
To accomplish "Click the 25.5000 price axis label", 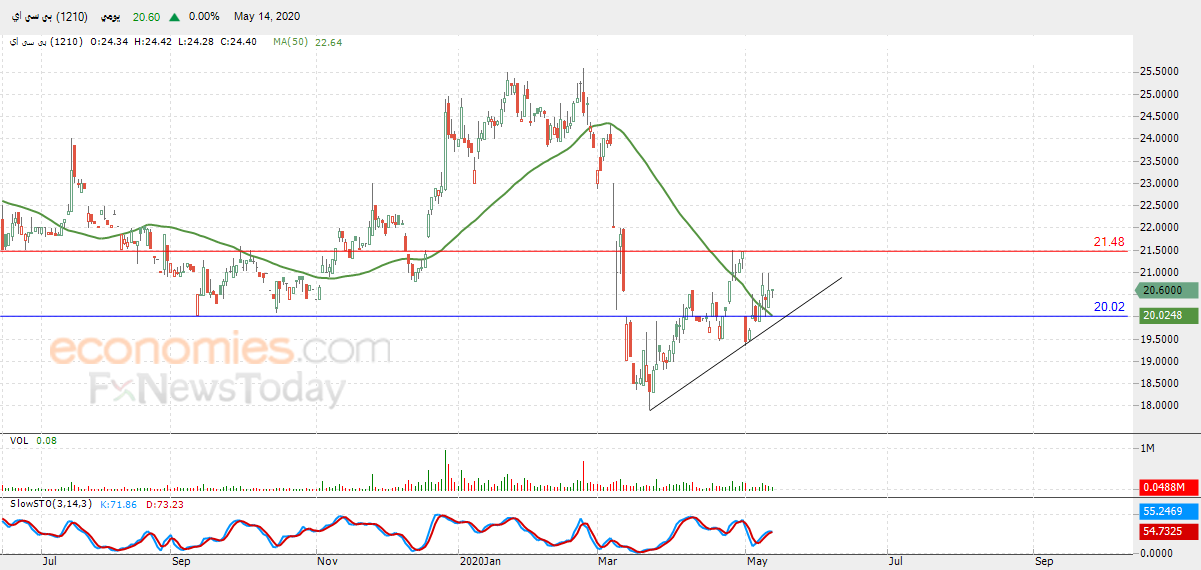I will point(1158,71).
